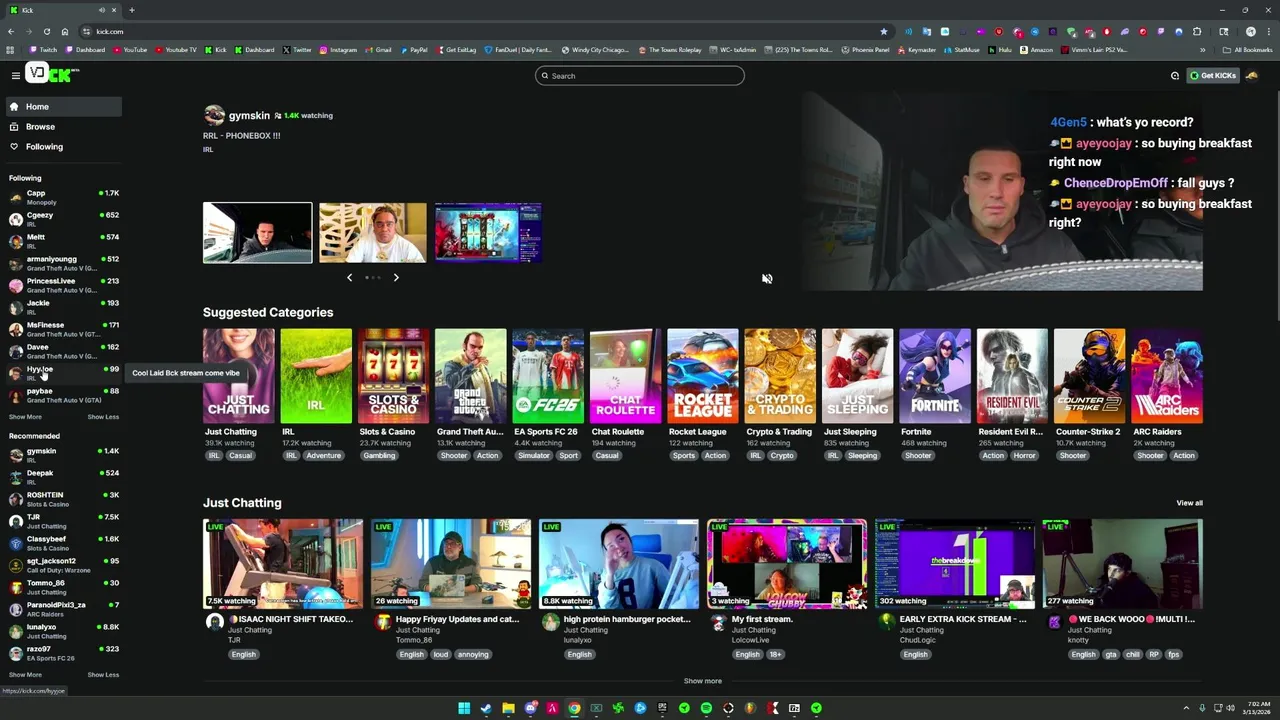The height and width of the screenshot is (720, 1280).
Task: Open the high protein hamburger pocket stream
Action: 619,564
